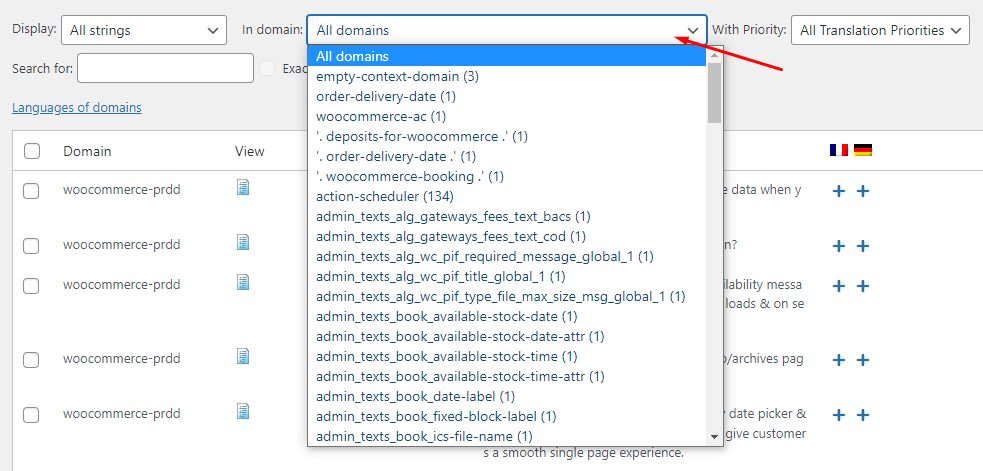The width and height of the screenshot is (983, 471).
Task: Check the first woocommerce-prdd row checkbox
Action: tap(32, 190)
